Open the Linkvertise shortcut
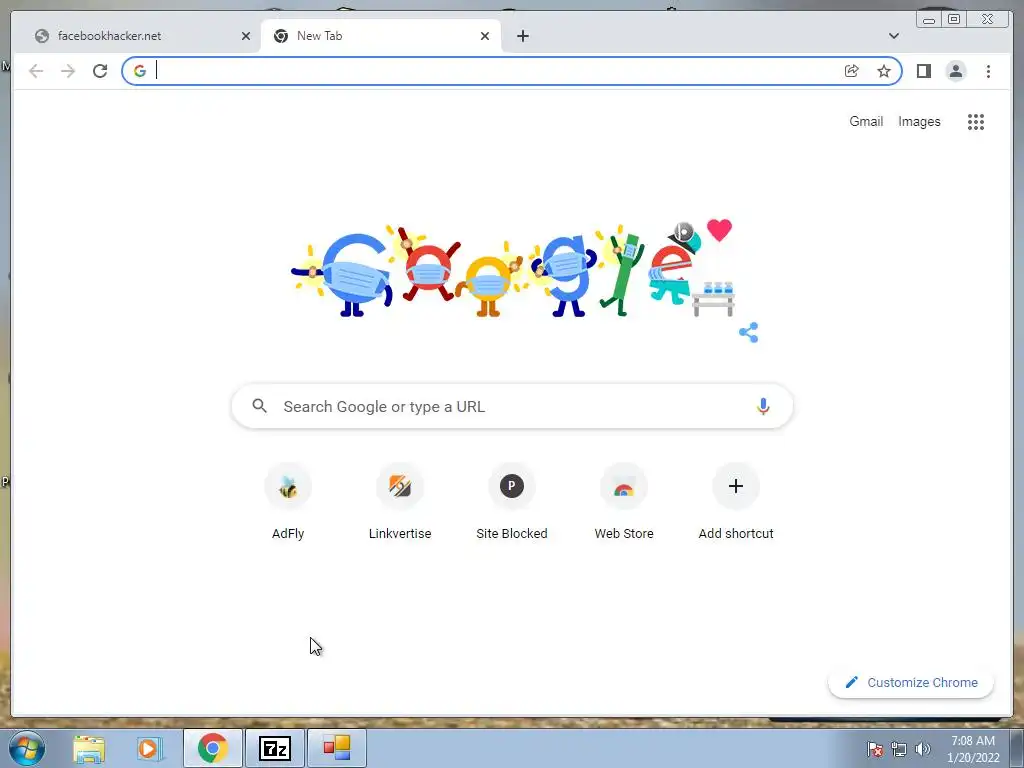Image resolution: width=1024 pixels, height=768 pixels. (400, 502)
